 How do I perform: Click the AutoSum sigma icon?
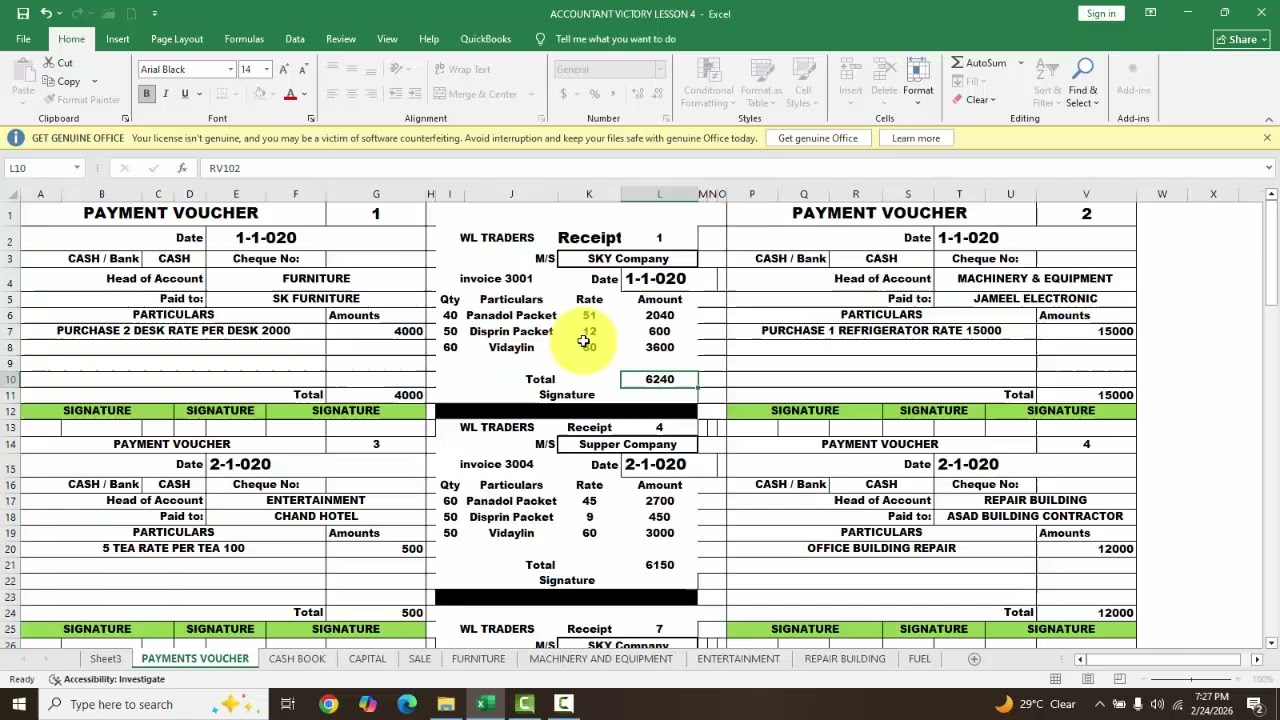coord(957,62)
